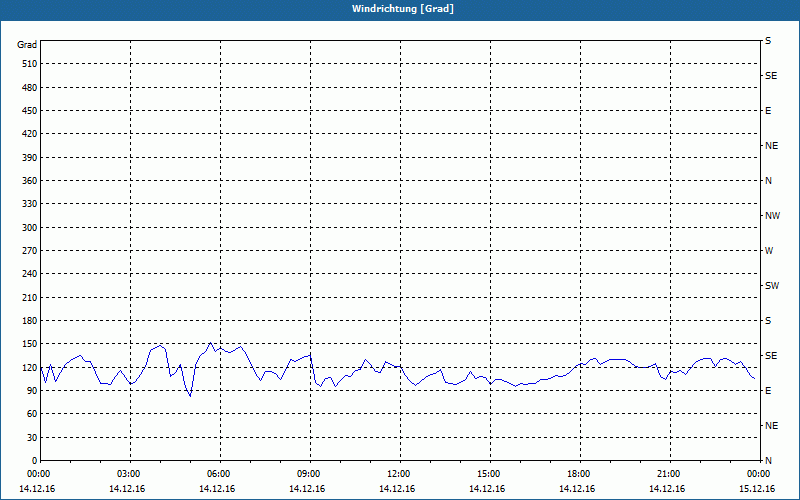
Task: Click the NW compass label
Action: pyautogui.click(x=772, y=216)
